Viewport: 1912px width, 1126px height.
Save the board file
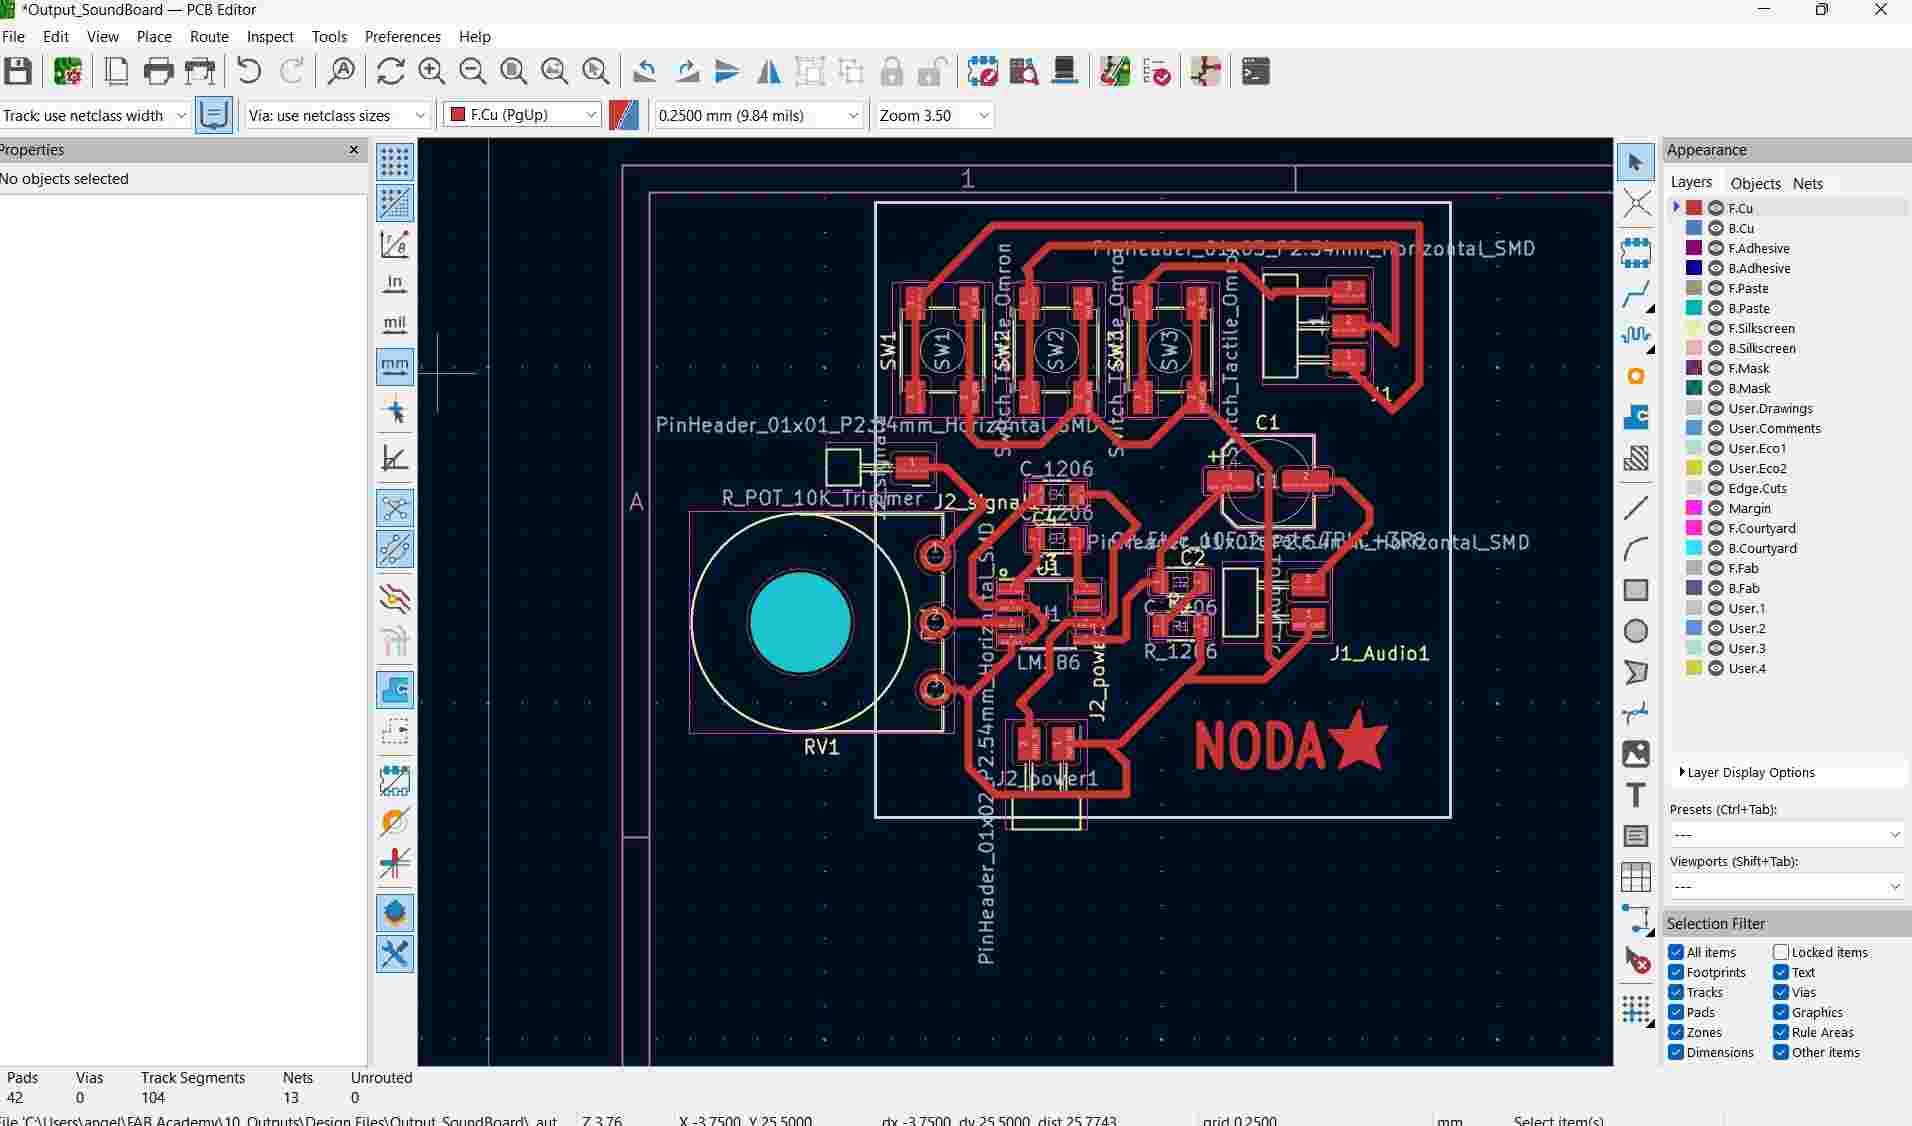[18, 71]
